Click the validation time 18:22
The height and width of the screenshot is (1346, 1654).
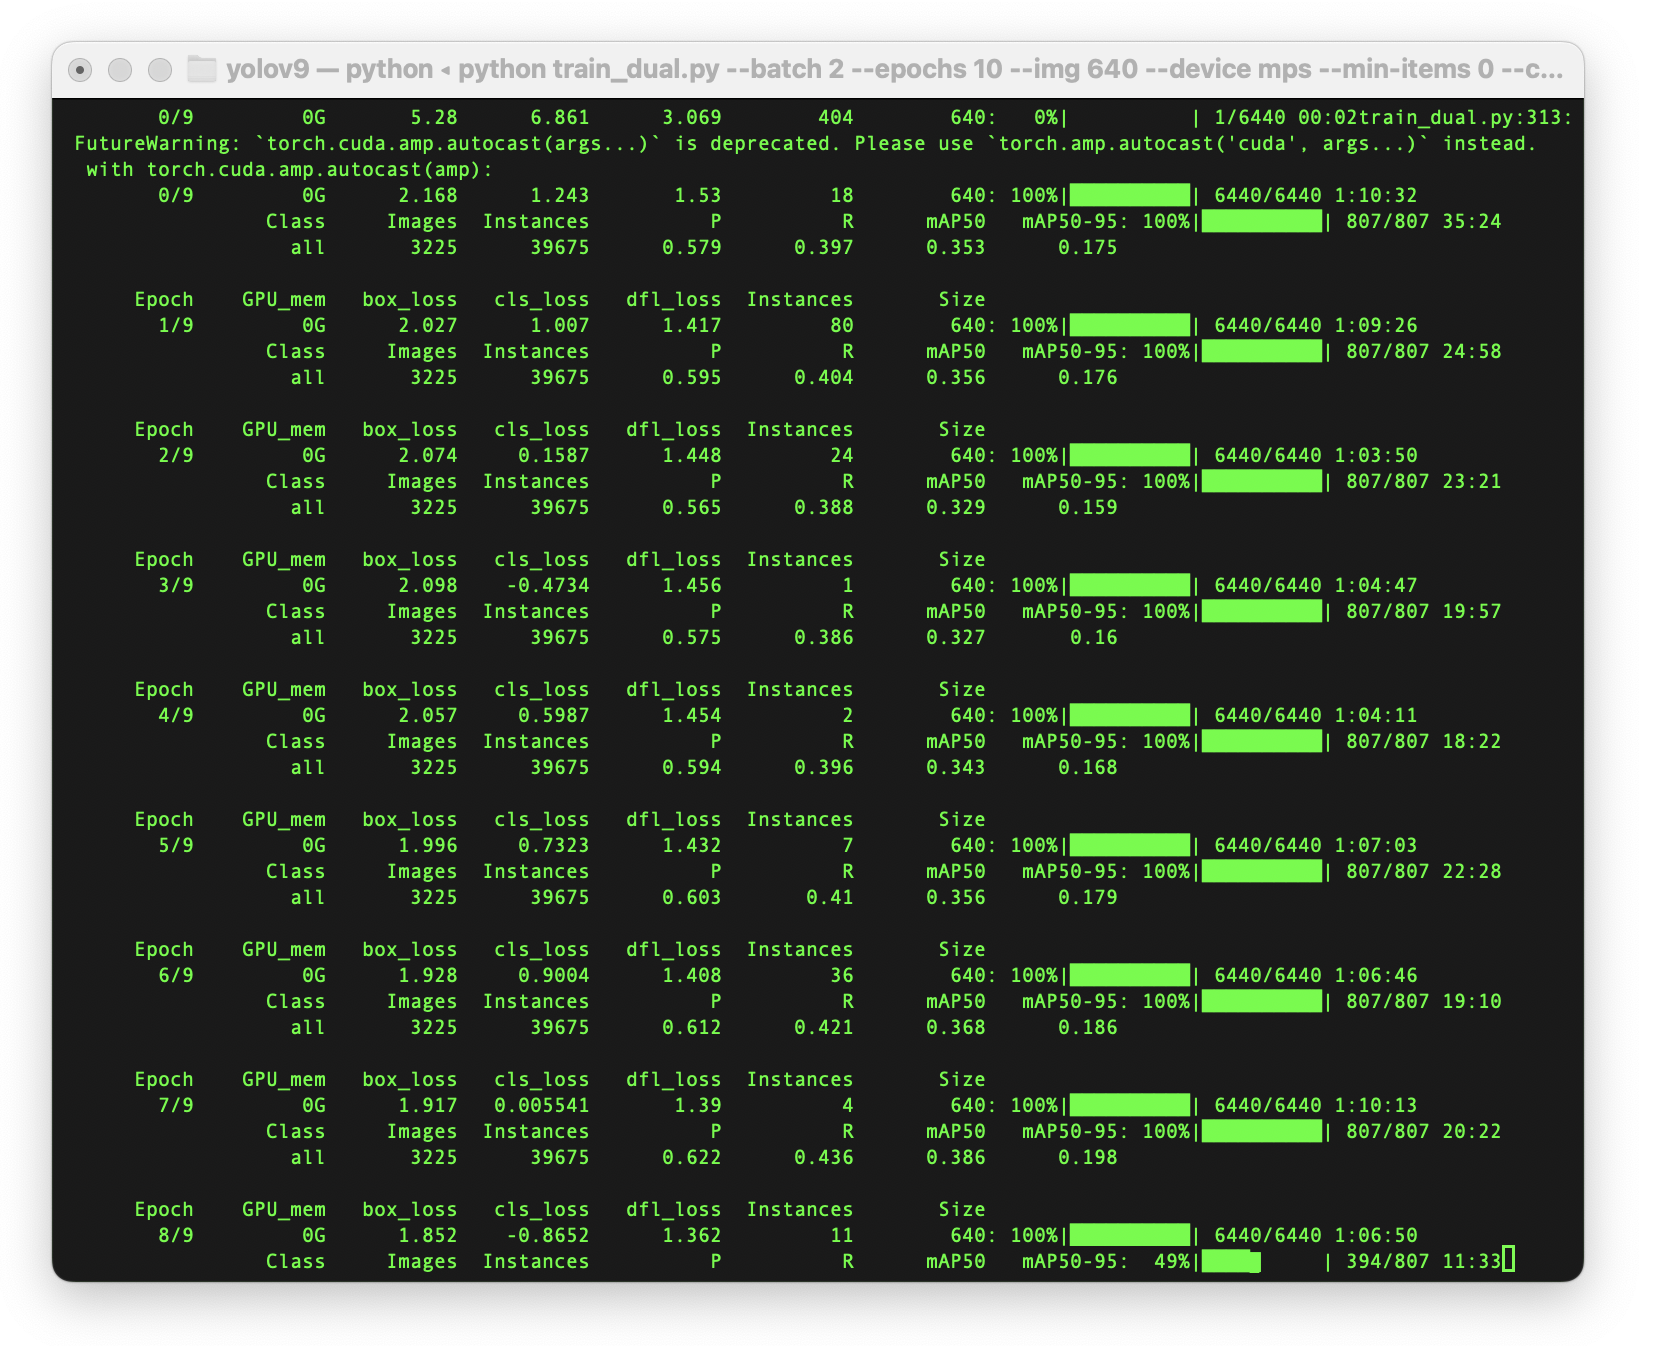click(x=1472, y=741)
